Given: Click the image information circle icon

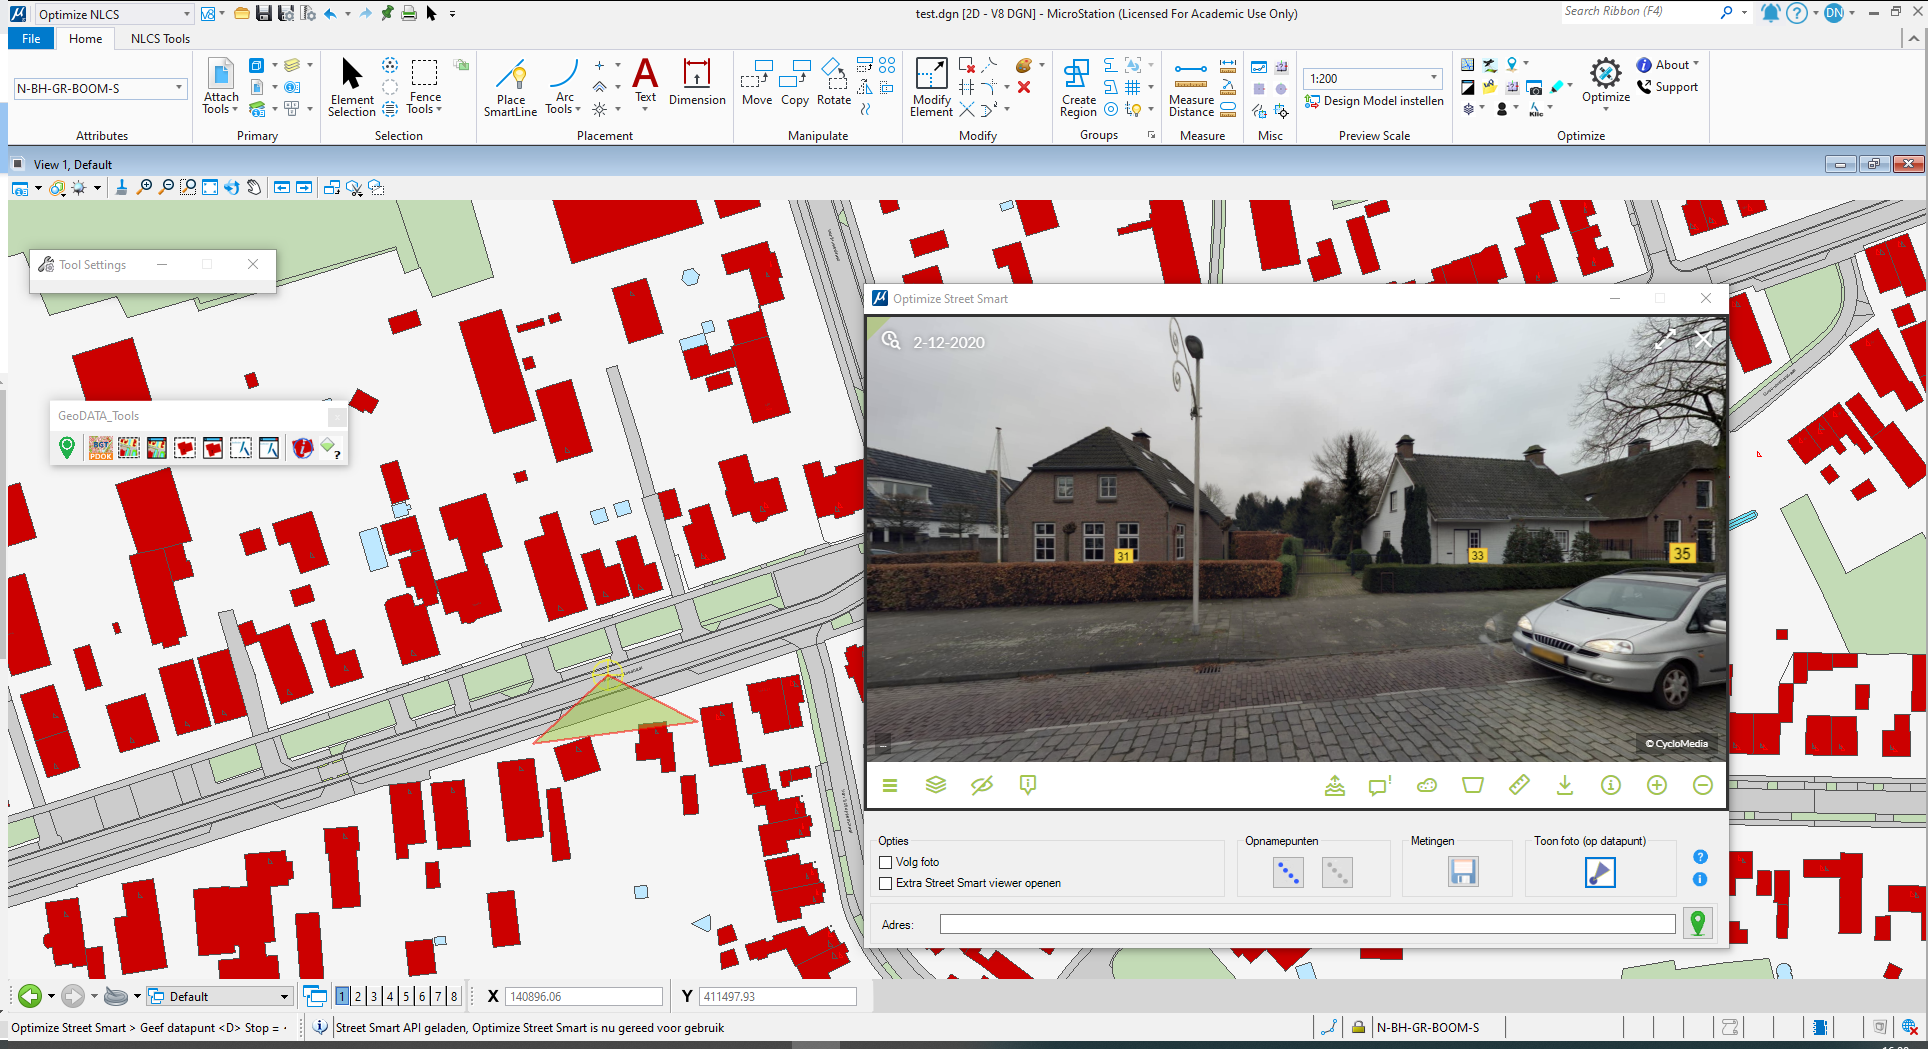Looking at the screenshot, I should 1611,785.
